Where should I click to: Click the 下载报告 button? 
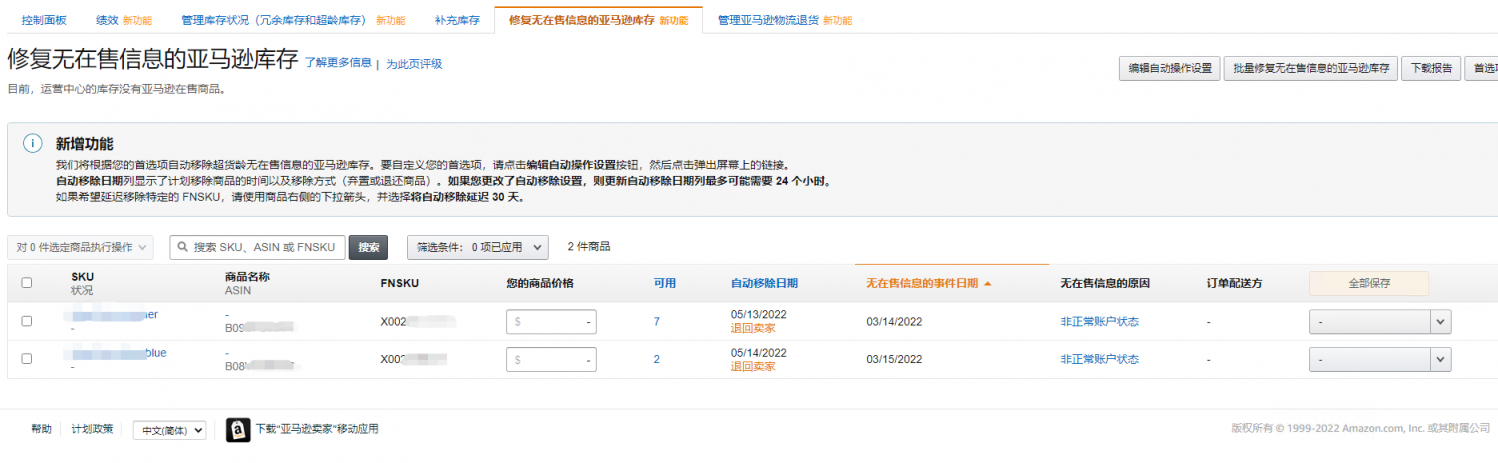[x=1431, y=69]
